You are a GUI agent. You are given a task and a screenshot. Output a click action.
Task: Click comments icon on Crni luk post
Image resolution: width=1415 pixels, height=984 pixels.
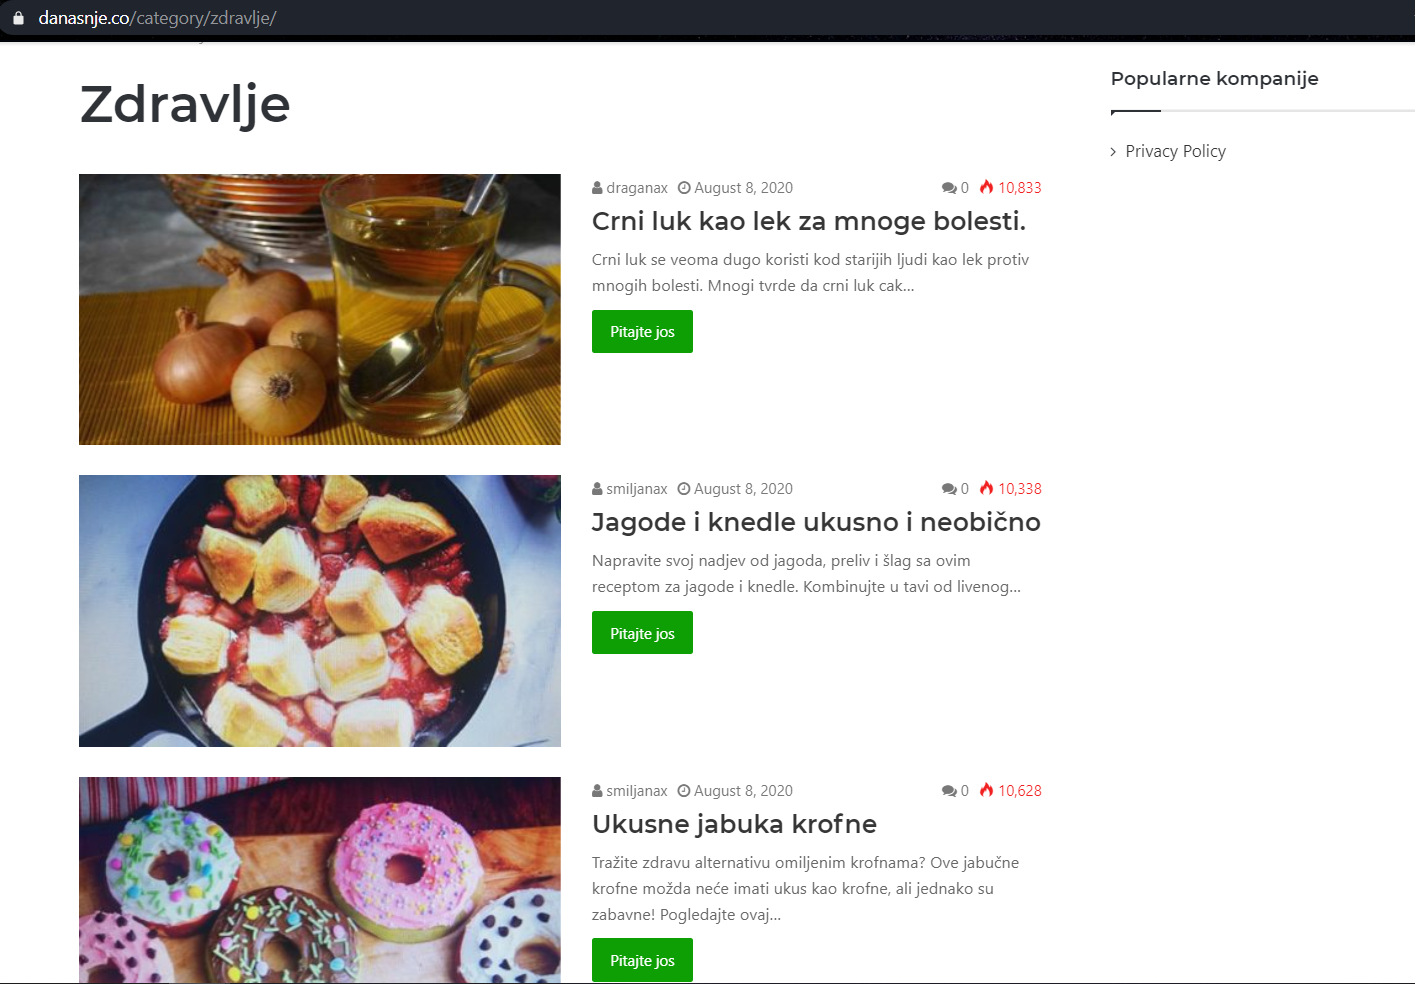pyautogui.click(x=949, y=188)
